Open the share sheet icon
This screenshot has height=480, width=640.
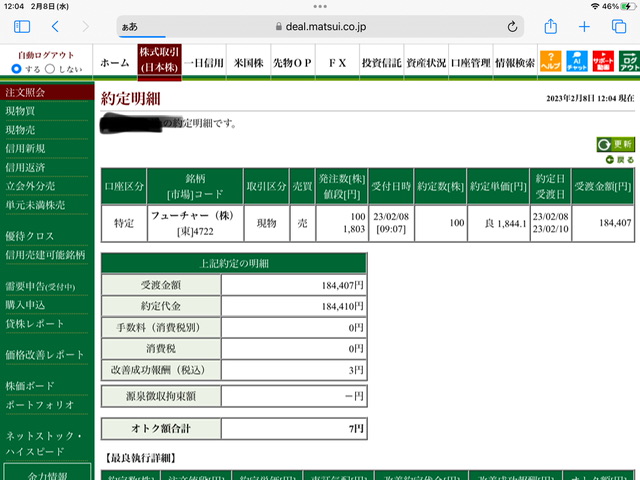coord(551,26)
